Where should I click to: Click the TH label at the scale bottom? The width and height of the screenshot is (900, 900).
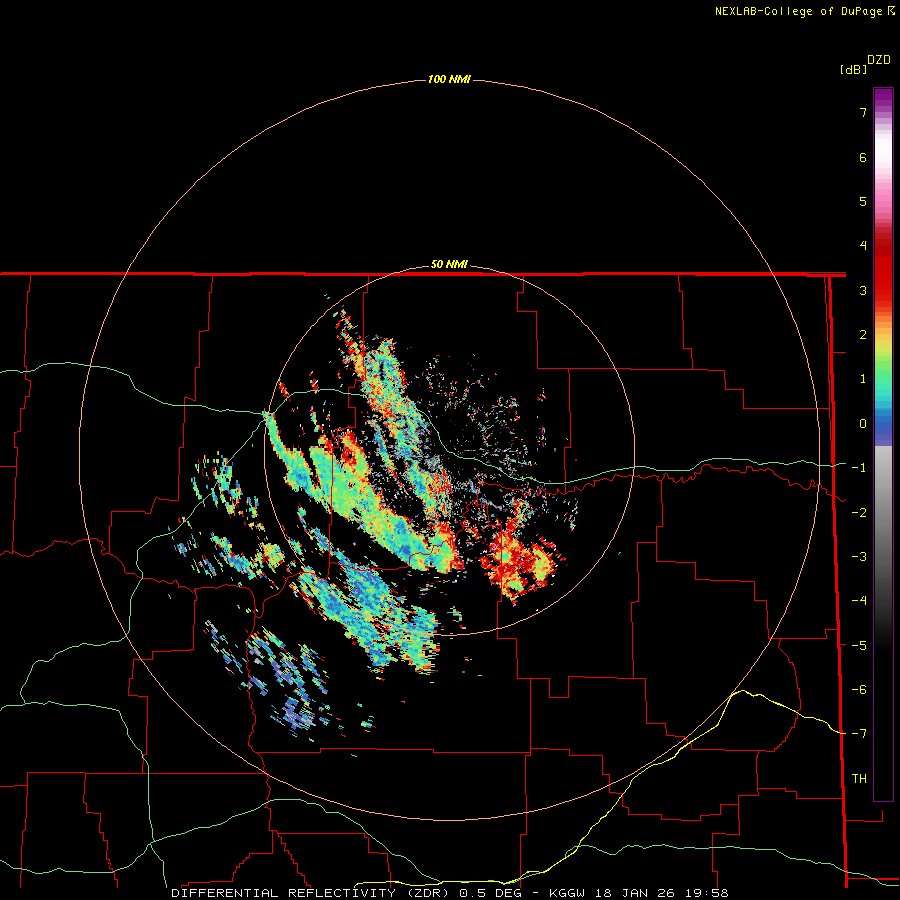point(859,779)
